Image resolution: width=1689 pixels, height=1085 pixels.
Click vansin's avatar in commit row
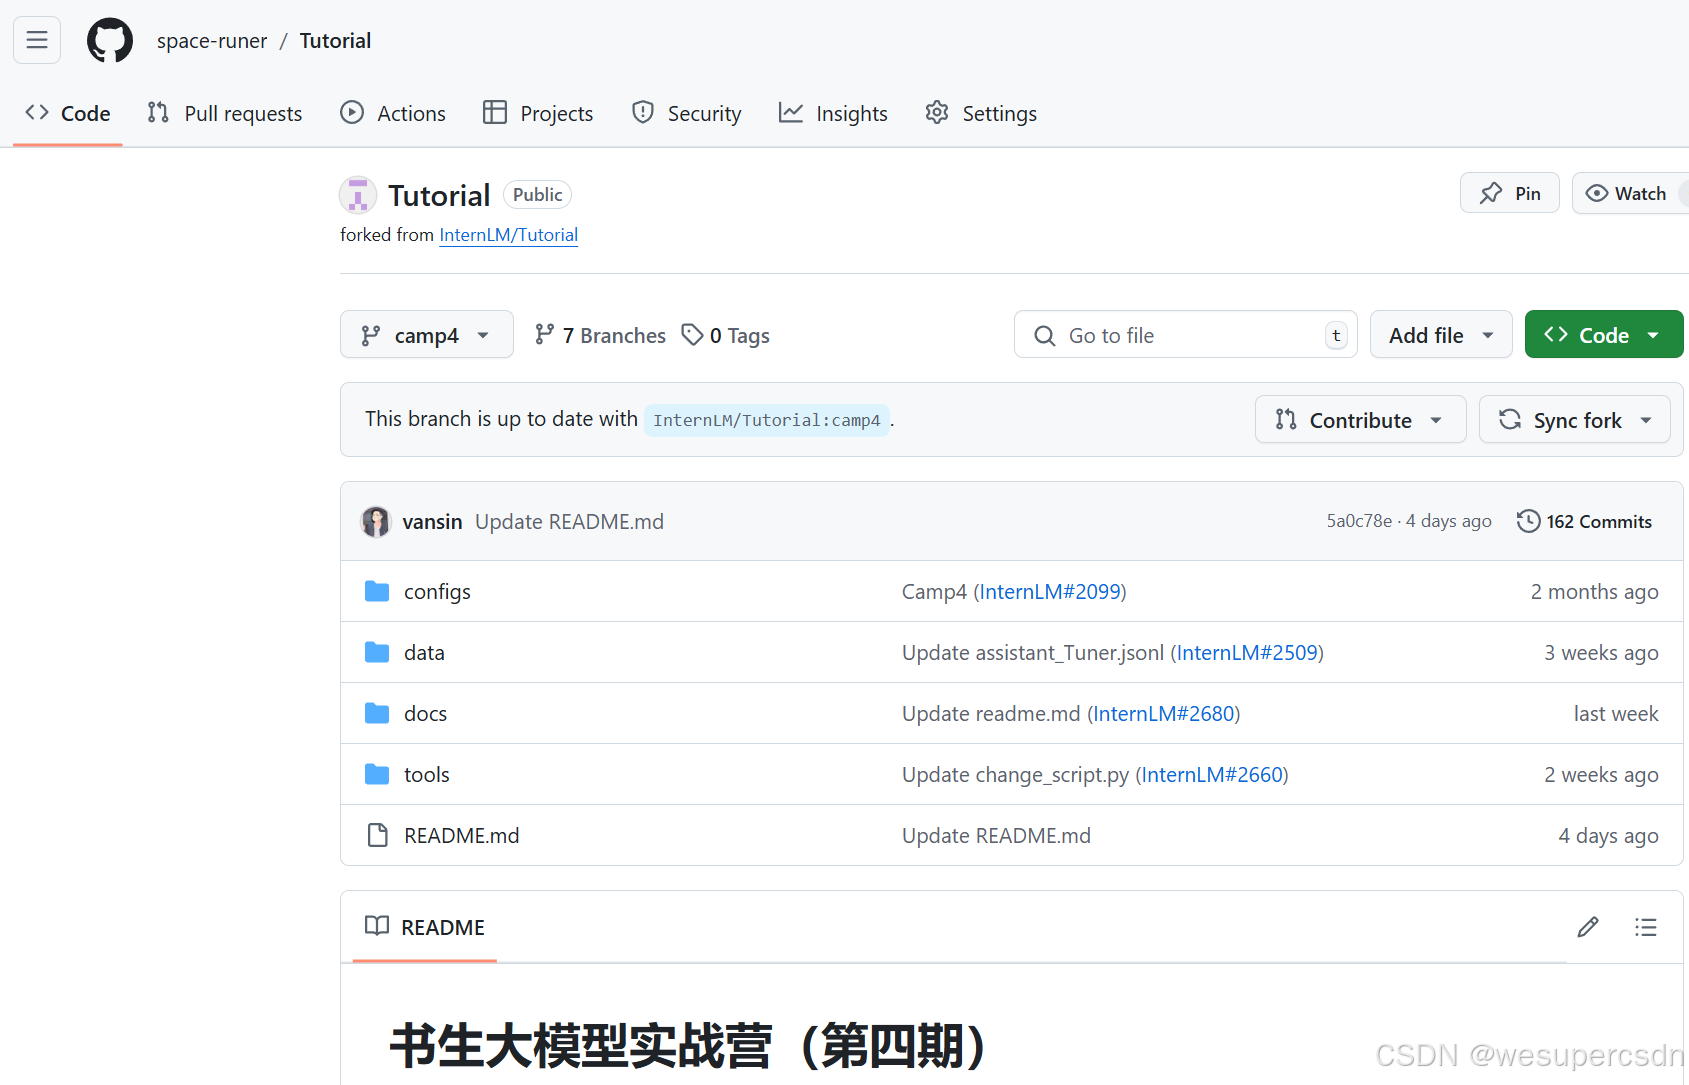(376, 521)
